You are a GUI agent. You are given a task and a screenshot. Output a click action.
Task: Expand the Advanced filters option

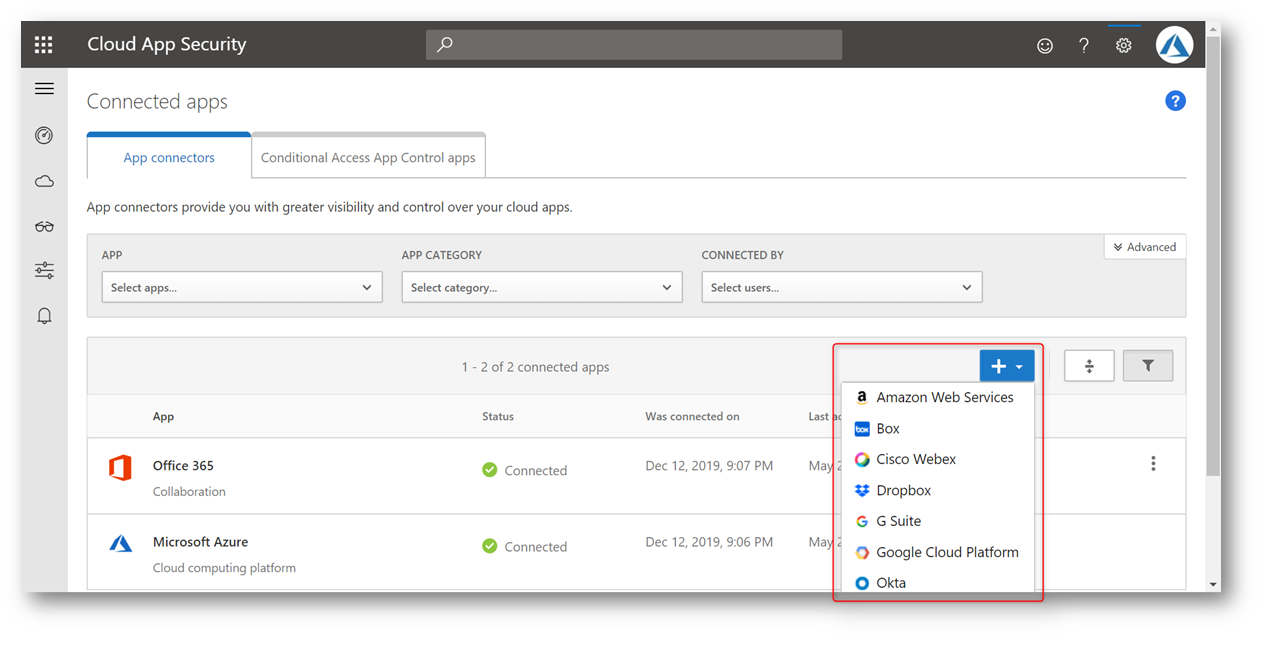click(x=1145, y=247)
